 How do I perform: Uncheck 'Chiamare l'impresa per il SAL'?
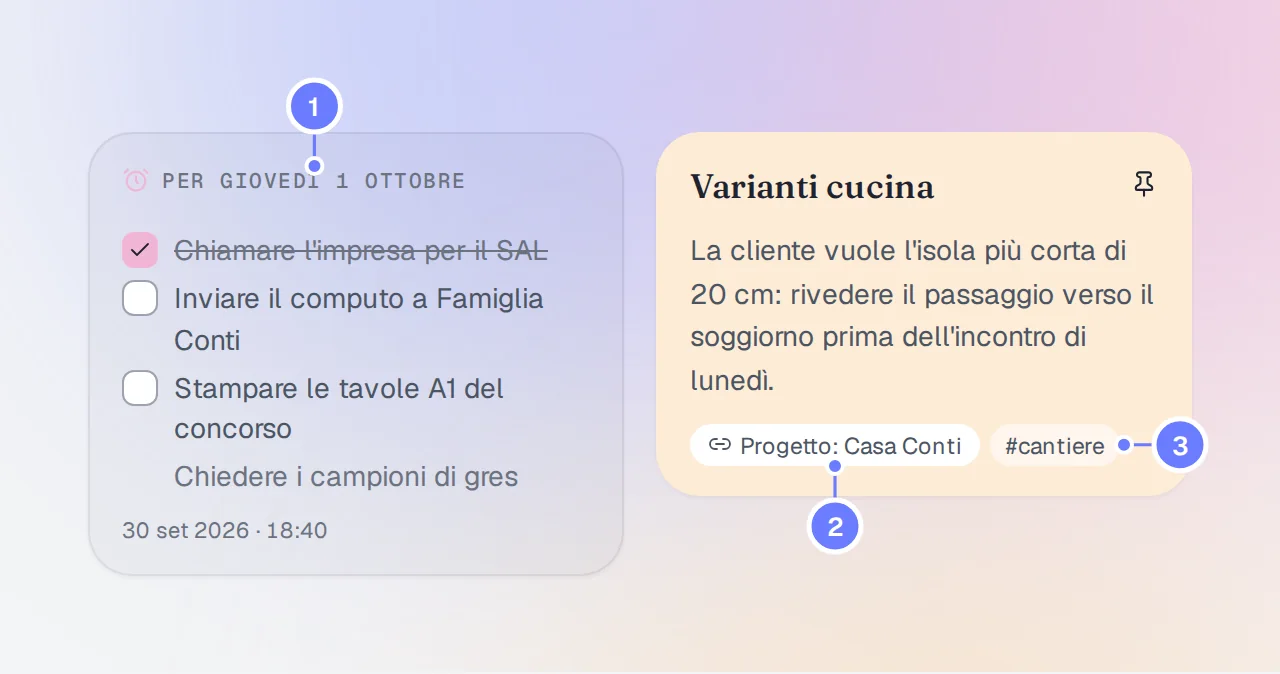pyautogui.click(x=140, y=250)
